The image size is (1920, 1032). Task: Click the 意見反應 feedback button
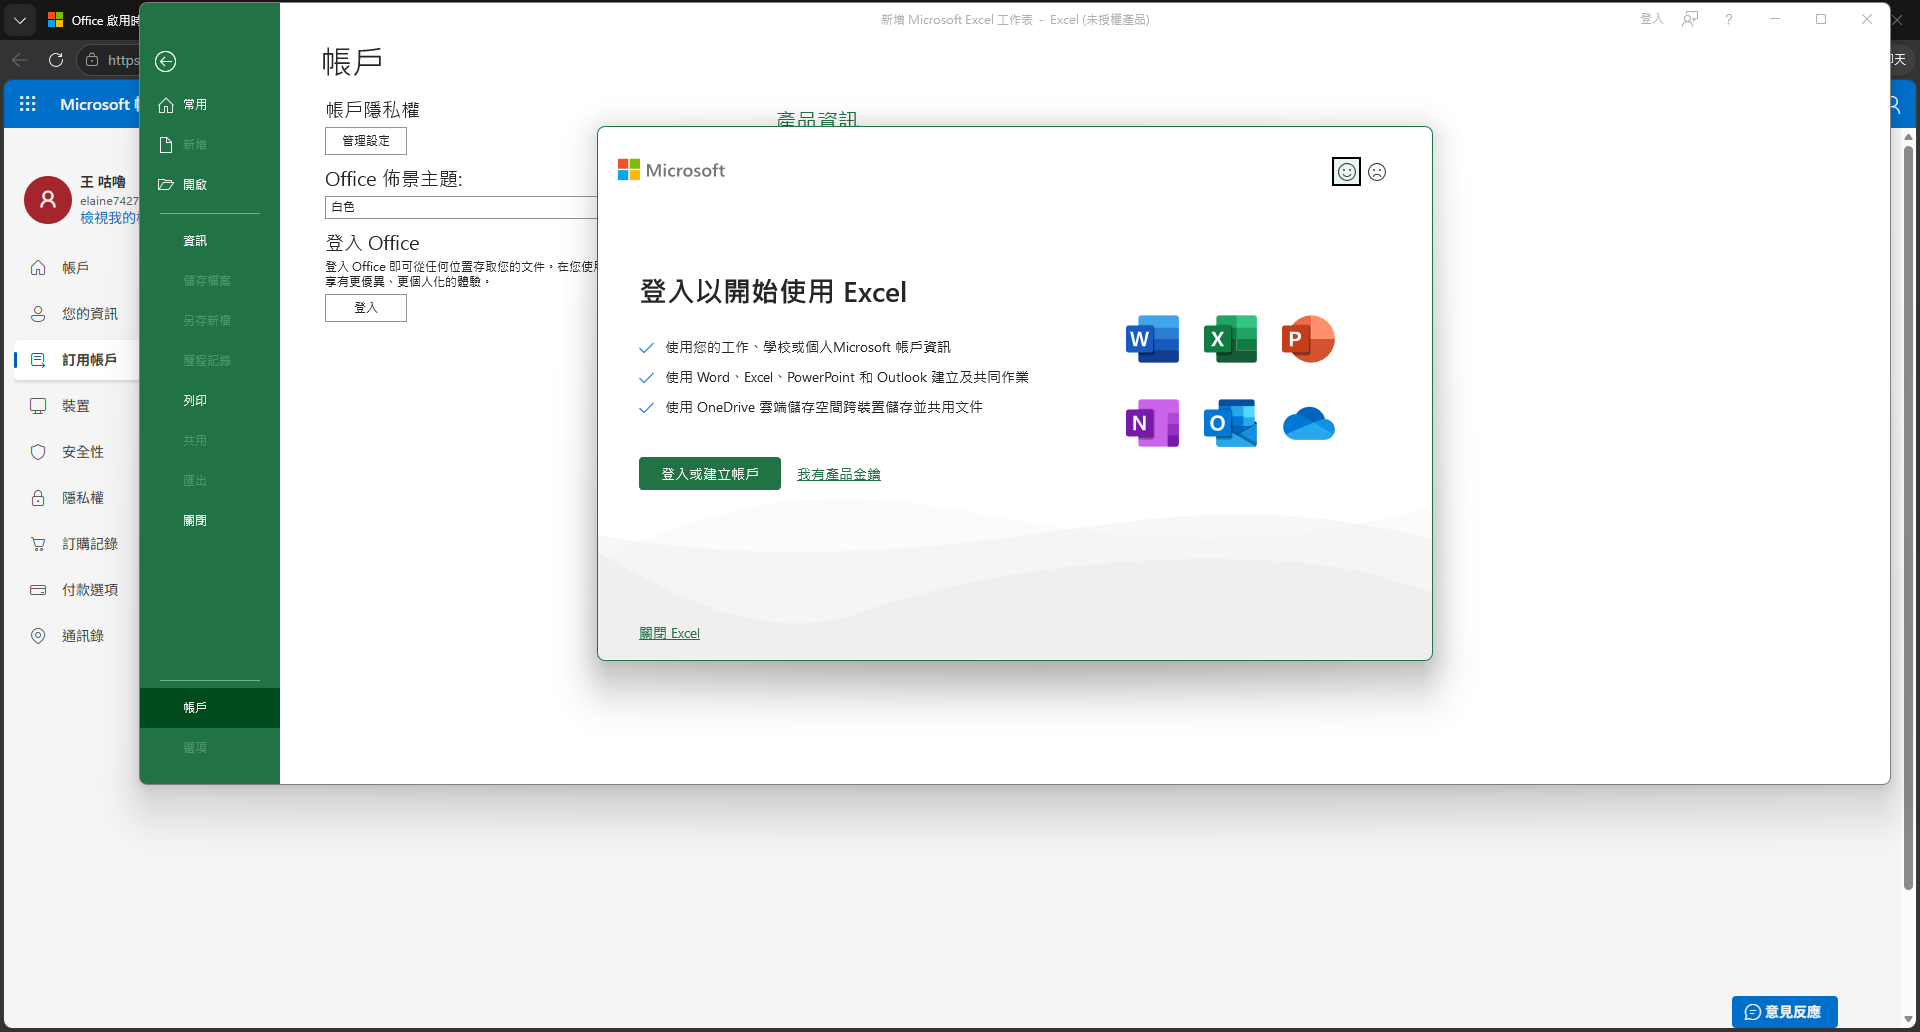click(x=1785, y=1012)
